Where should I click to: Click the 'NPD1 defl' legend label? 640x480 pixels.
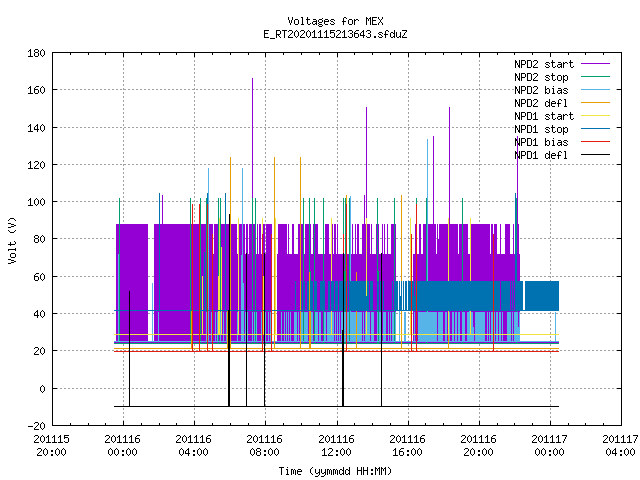[x=541, y=156]
